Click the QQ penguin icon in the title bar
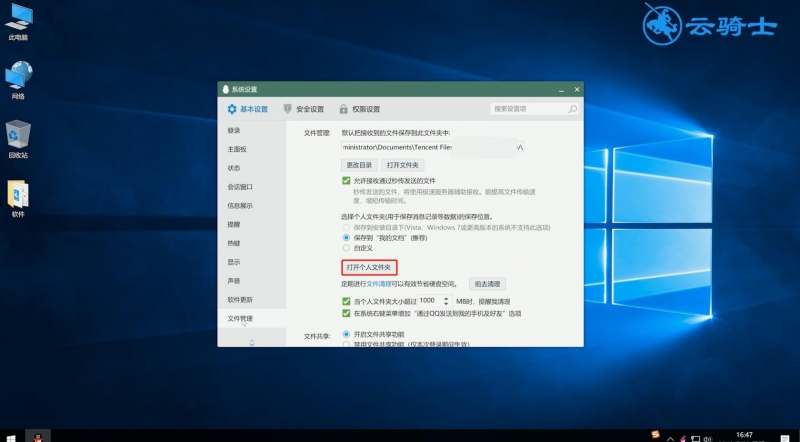 click(226, 89)
